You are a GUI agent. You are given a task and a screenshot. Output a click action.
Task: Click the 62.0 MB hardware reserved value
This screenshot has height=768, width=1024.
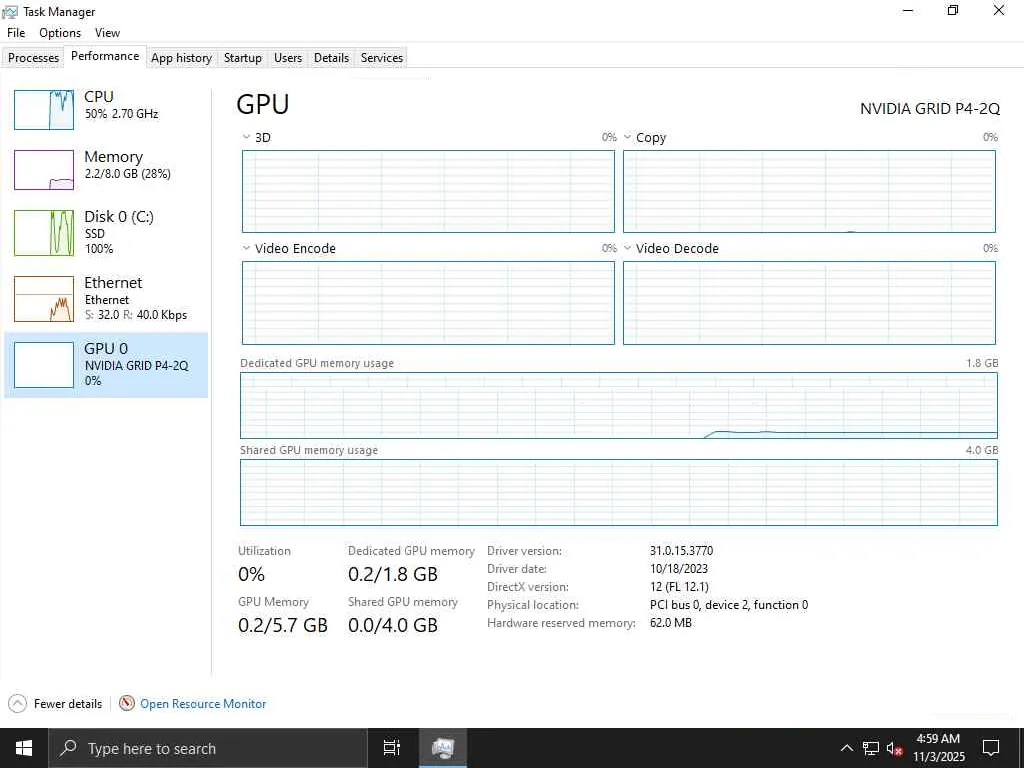click(671, 623)
